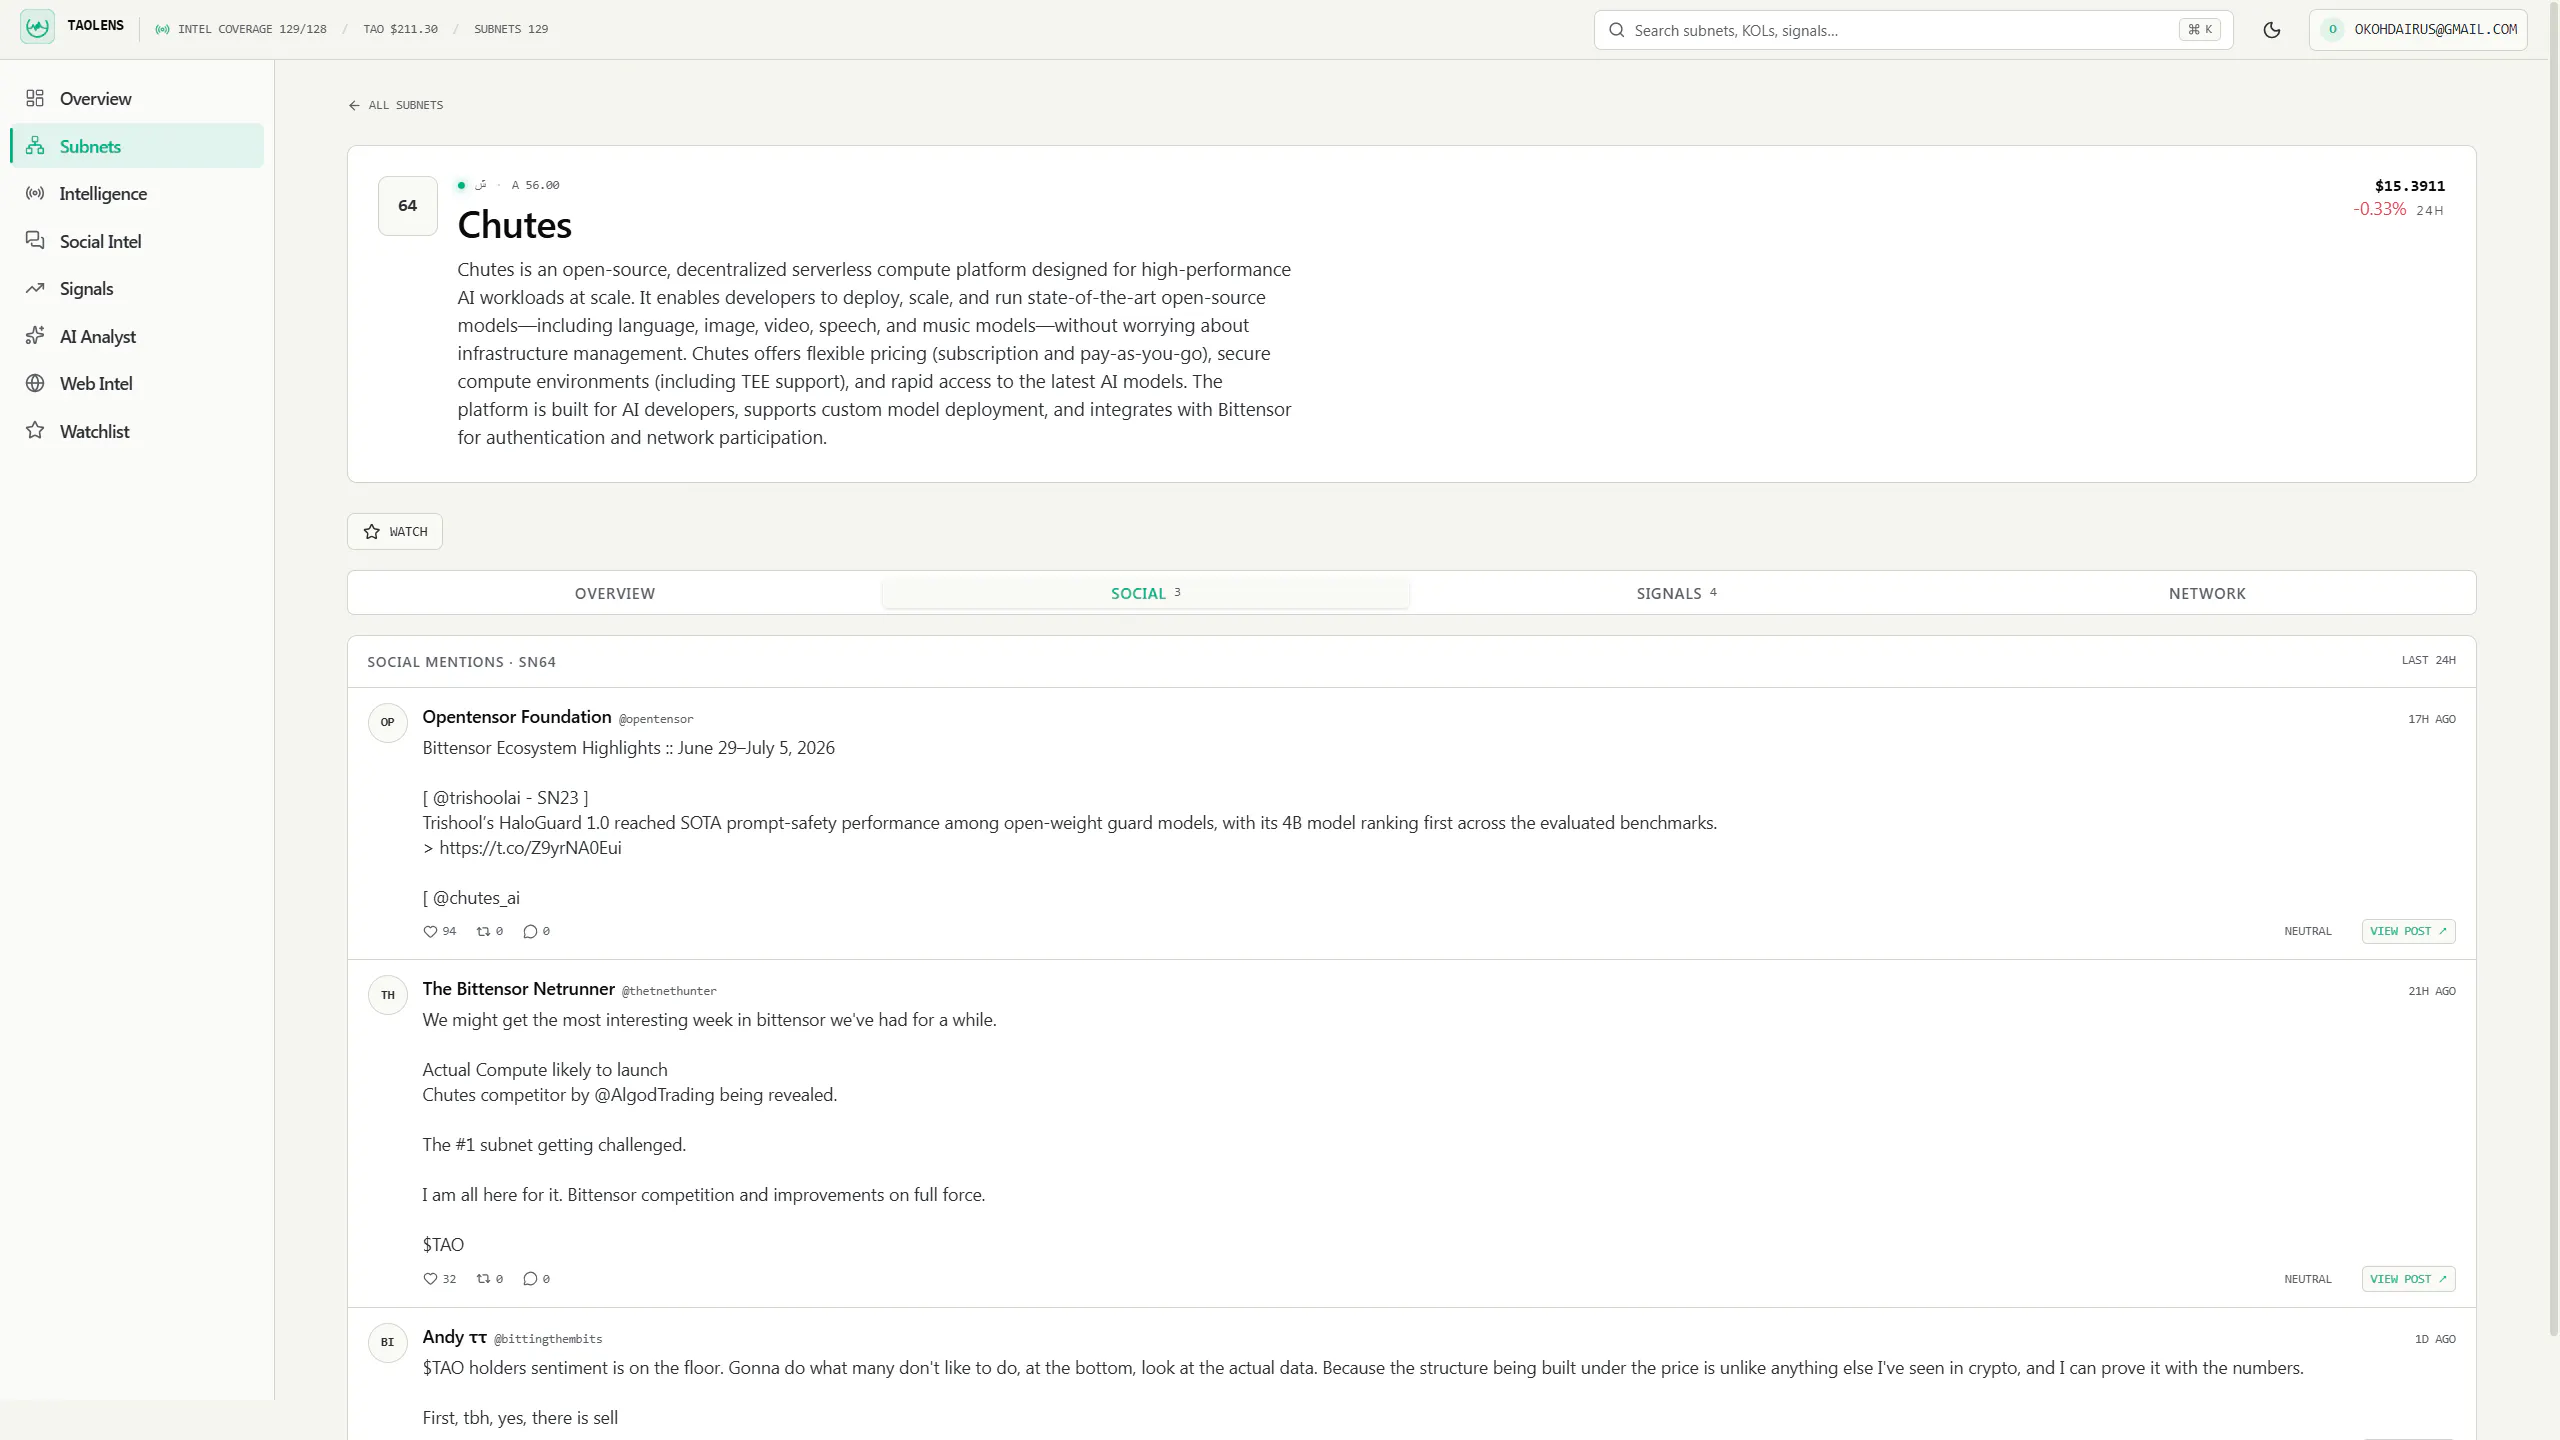Click the TH avatar of The Bittensor Netrunner
This screenshot has height=1440, width=2560.
[x=388, y=995]
